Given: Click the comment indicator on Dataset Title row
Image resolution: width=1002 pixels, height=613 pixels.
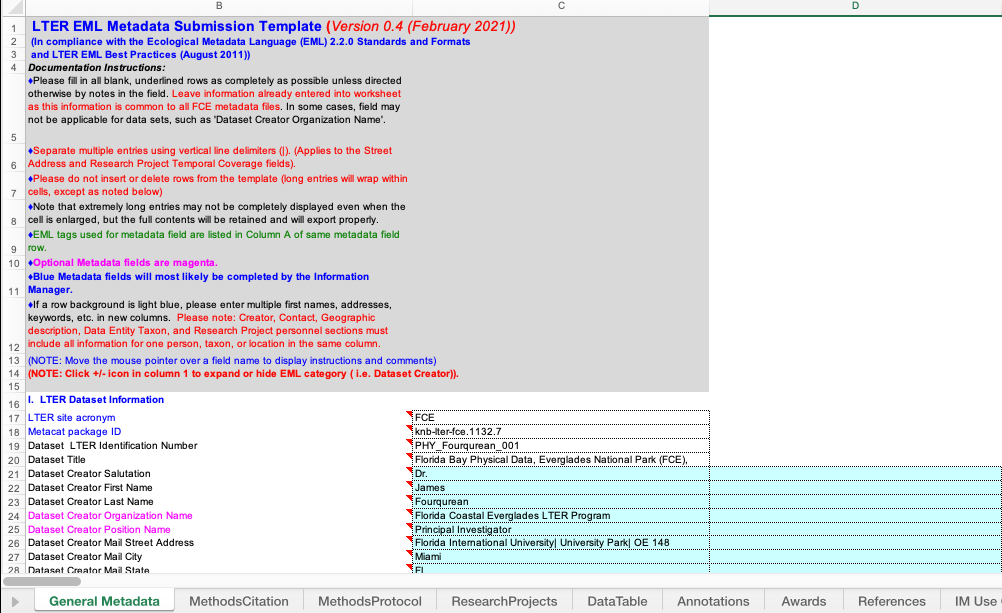Looking at the screenshot, I should click(410, 456).
